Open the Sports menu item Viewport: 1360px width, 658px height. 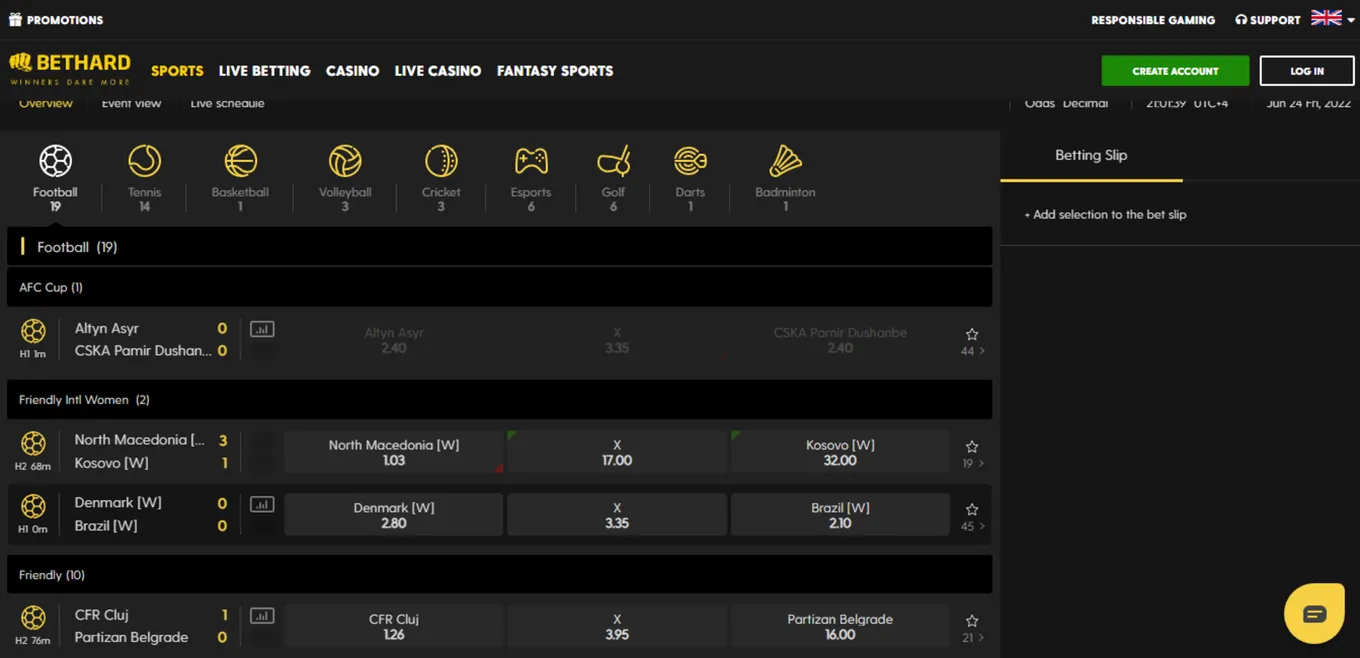(x=177, y=71)
